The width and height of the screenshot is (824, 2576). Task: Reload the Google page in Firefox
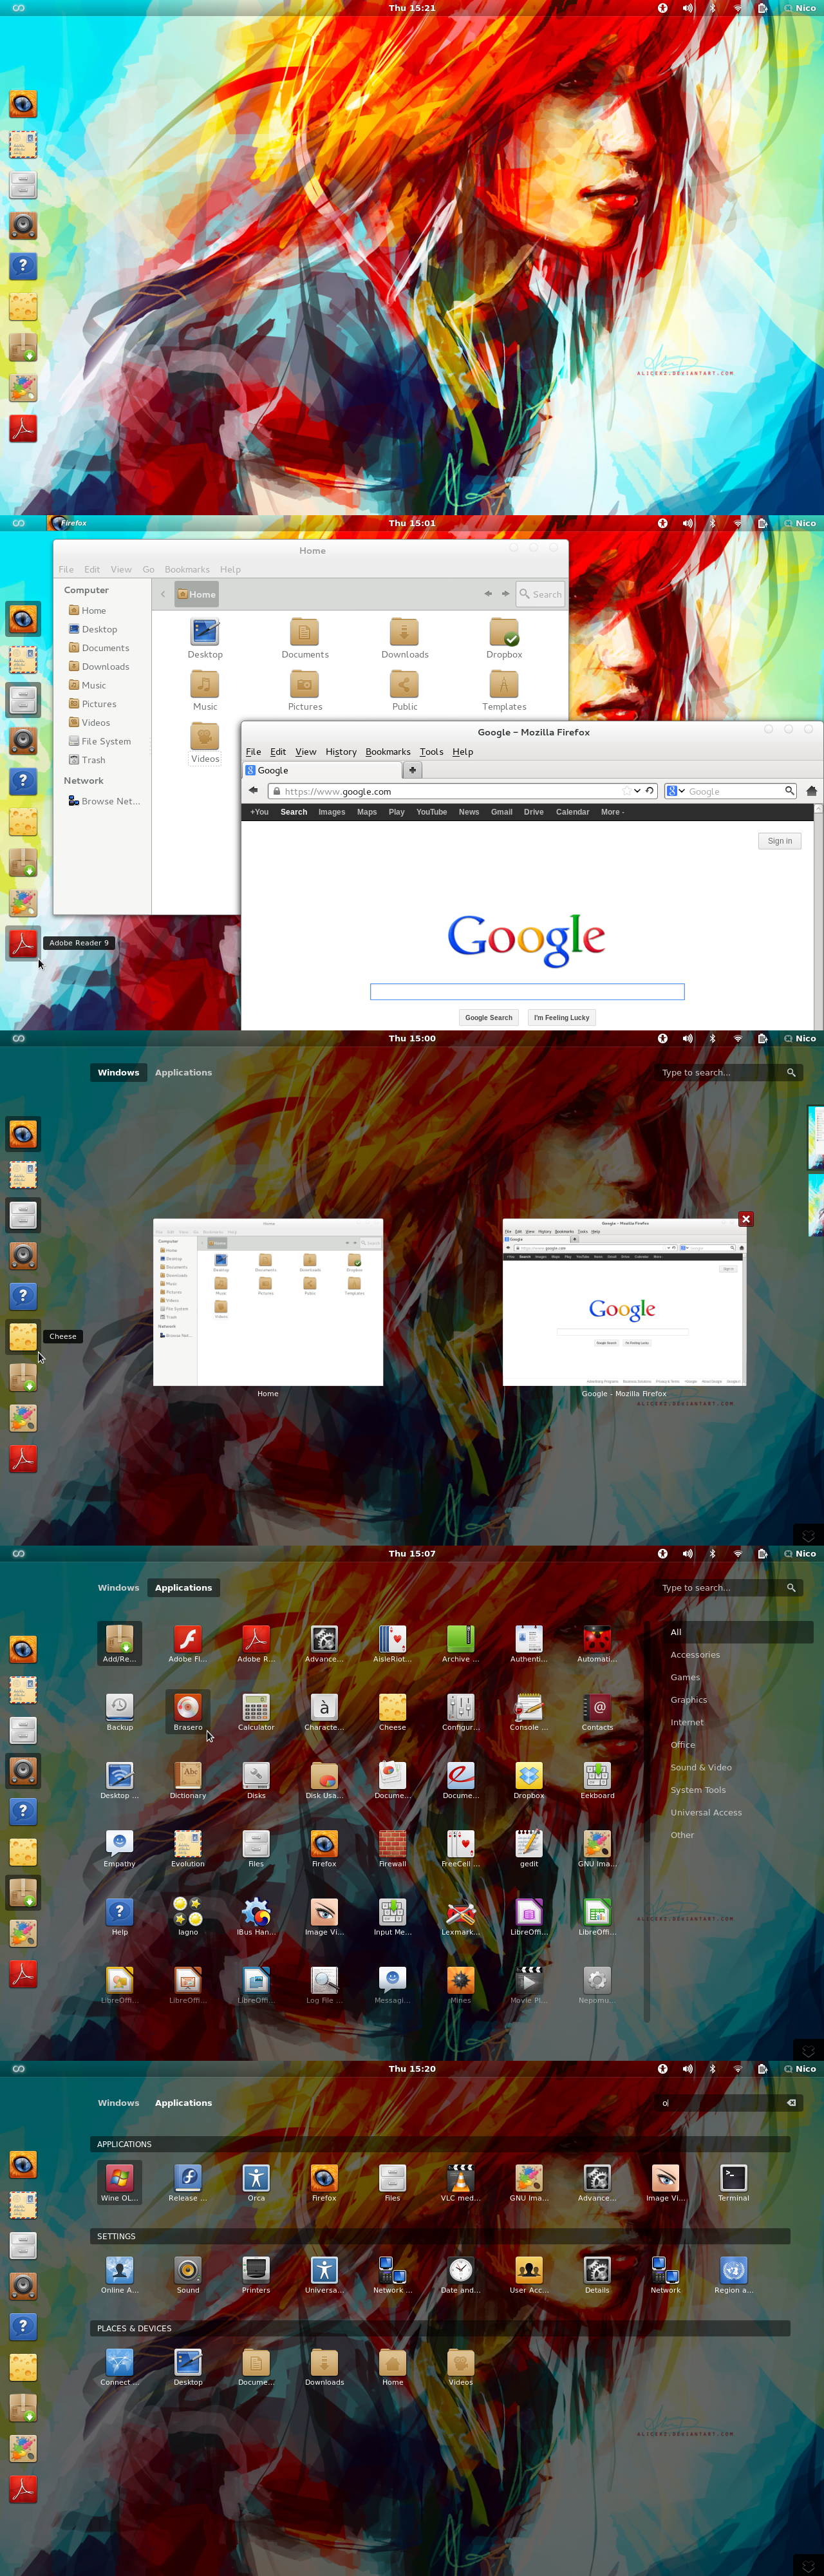(650, 791)
